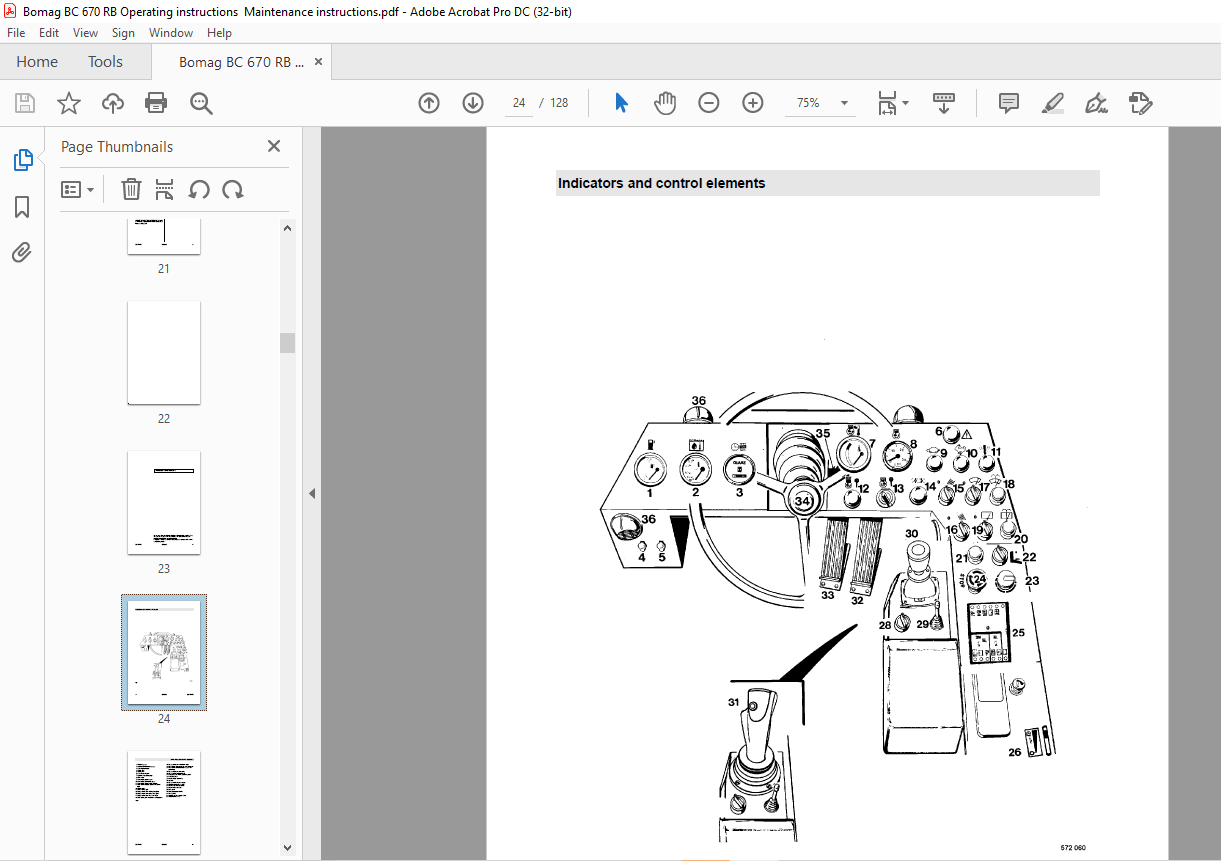Viewport: 1221px width, 861px height.
Task: Collapse the navigation pane arrow
Action: pos(312,493)
